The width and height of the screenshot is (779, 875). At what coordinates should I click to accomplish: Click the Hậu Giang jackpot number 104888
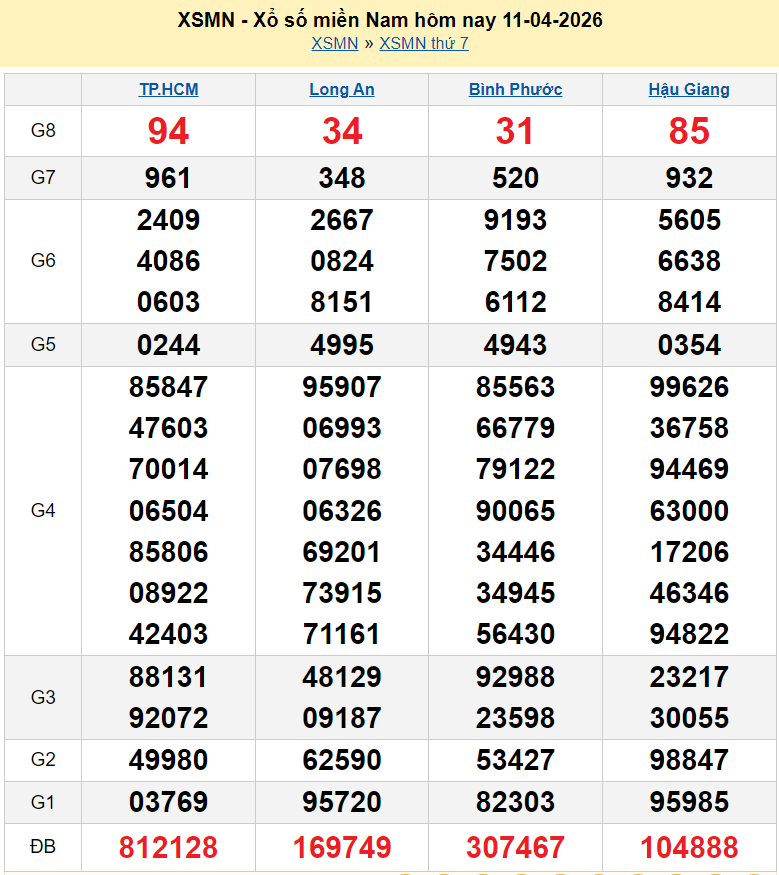689,848
